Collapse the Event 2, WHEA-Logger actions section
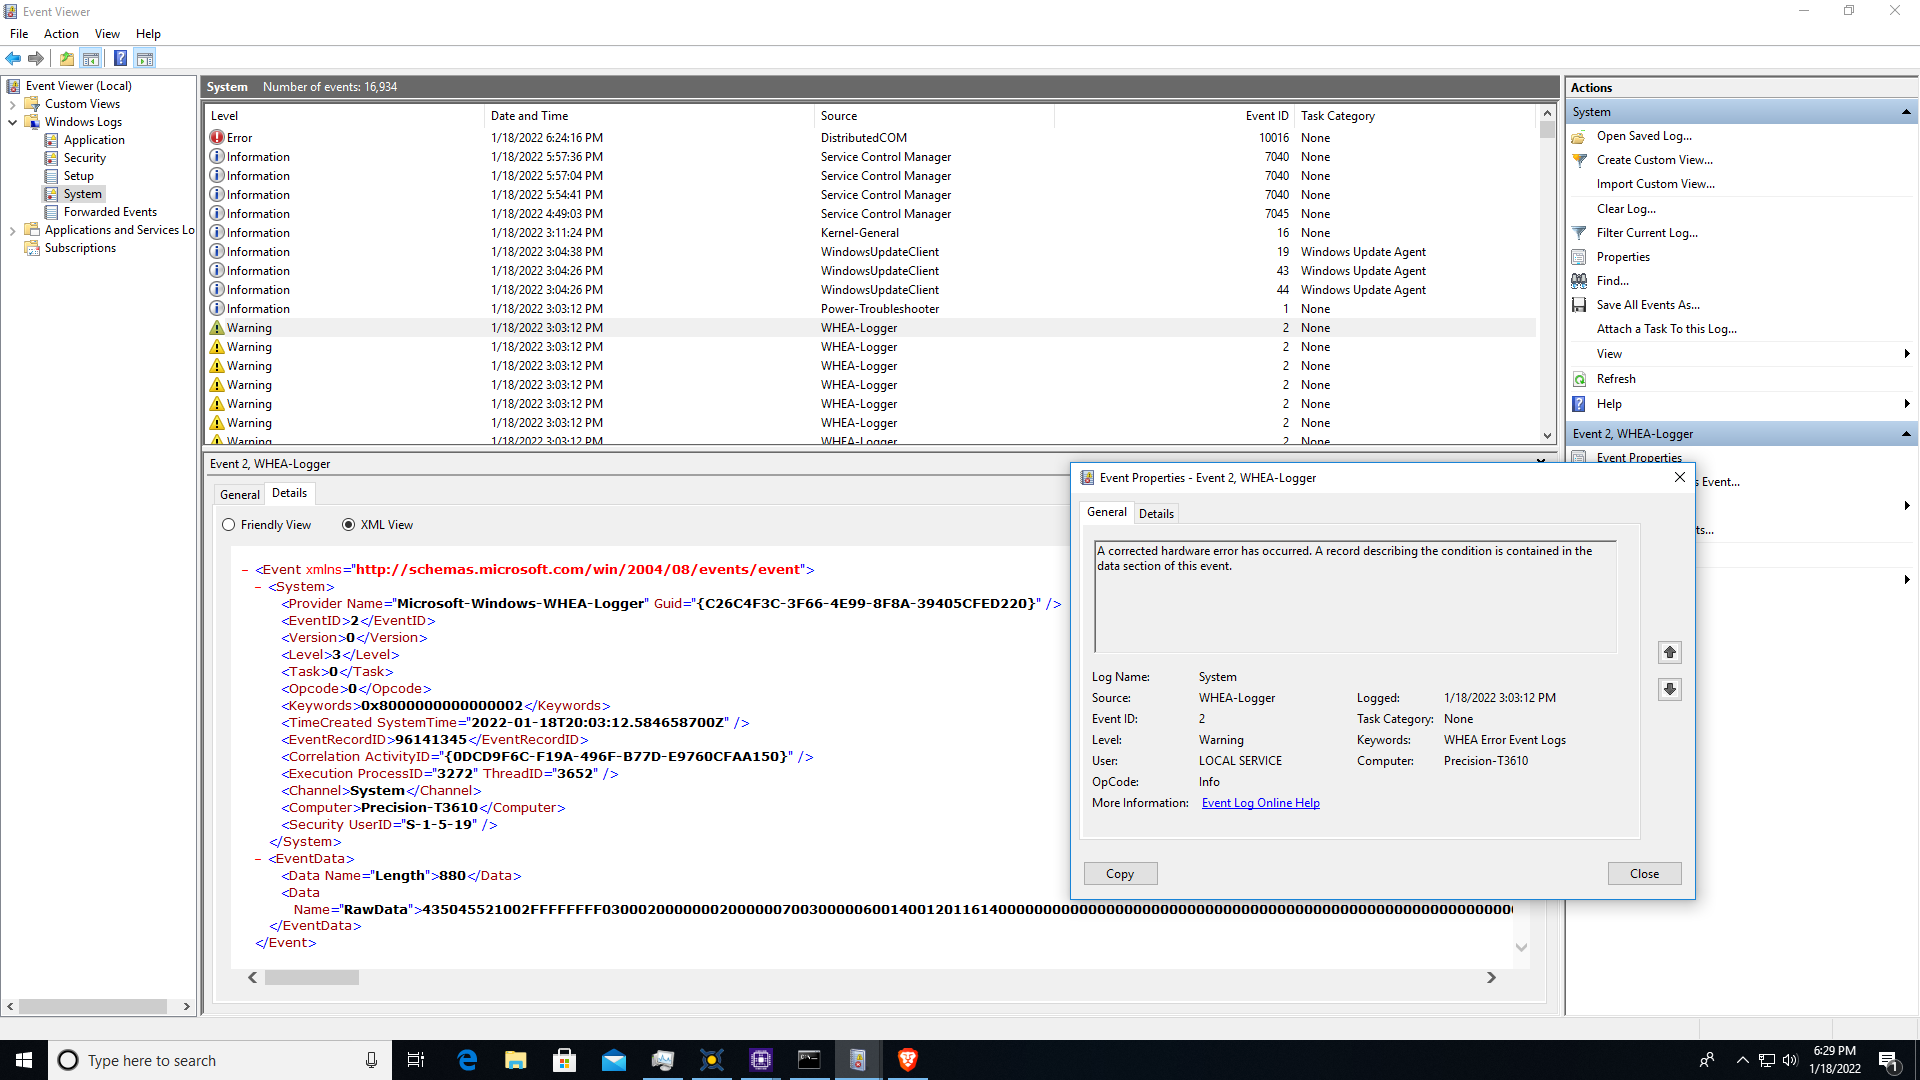 pyautogui.click(x=1906, y=434)
